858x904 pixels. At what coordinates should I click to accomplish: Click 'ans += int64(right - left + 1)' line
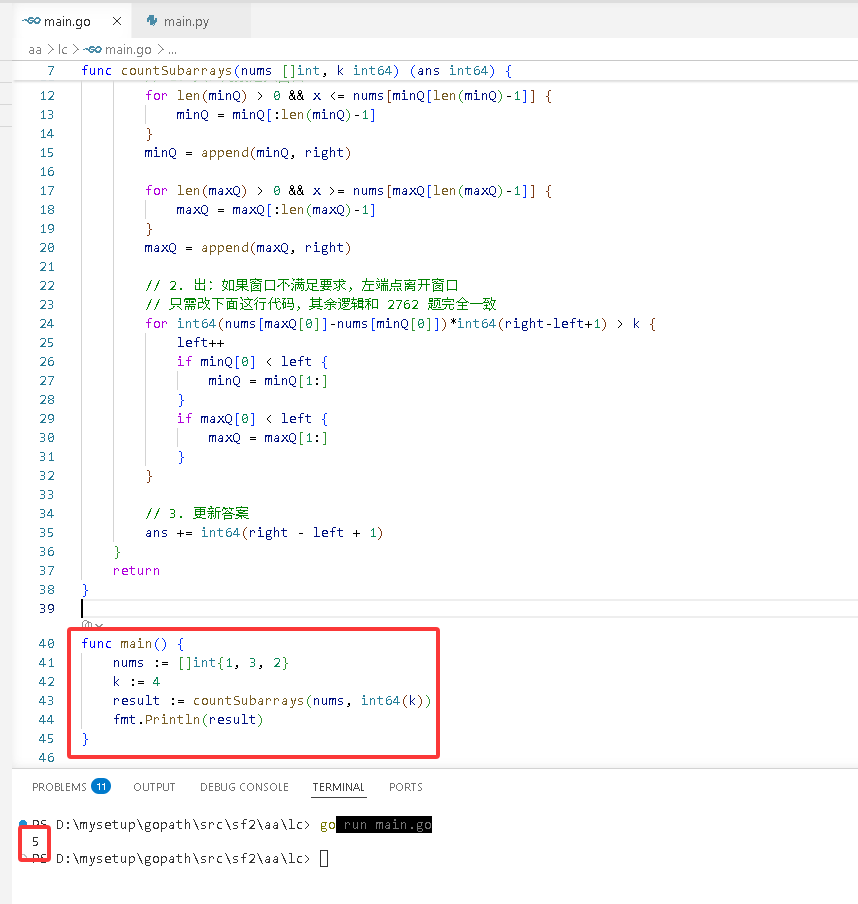[264, 532]
